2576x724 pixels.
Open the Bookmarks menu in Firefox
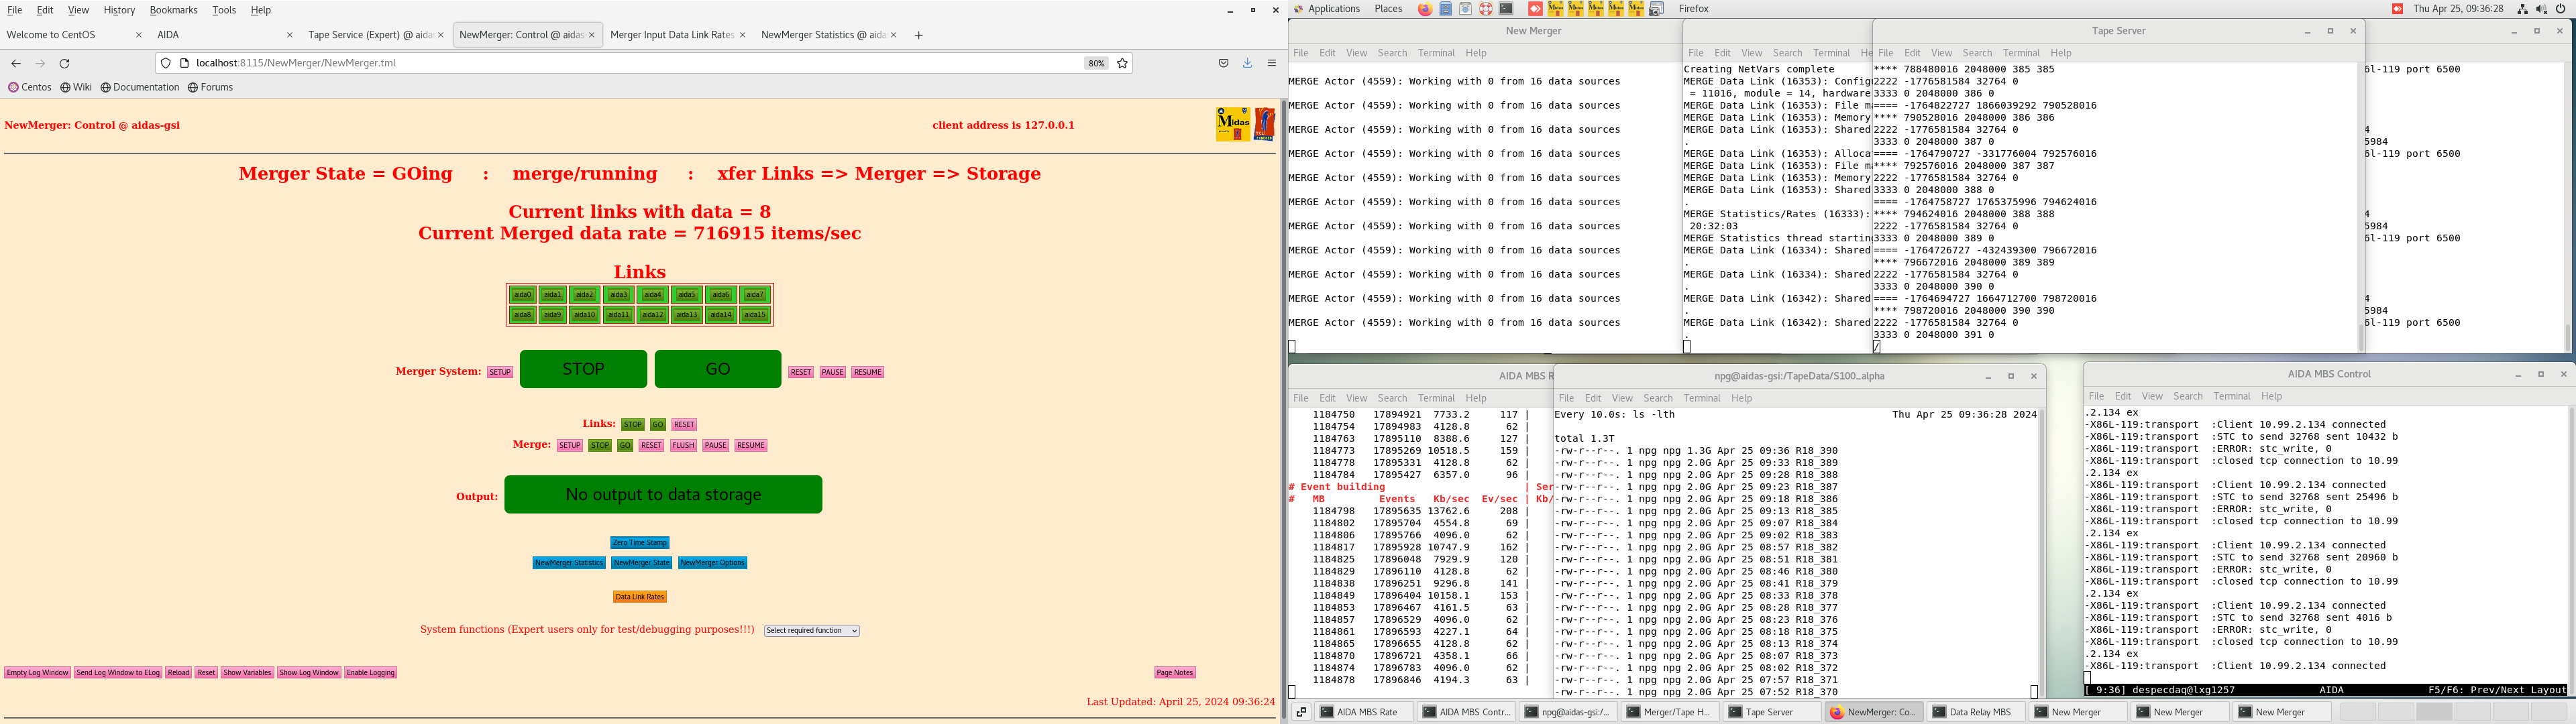point(173,10)
